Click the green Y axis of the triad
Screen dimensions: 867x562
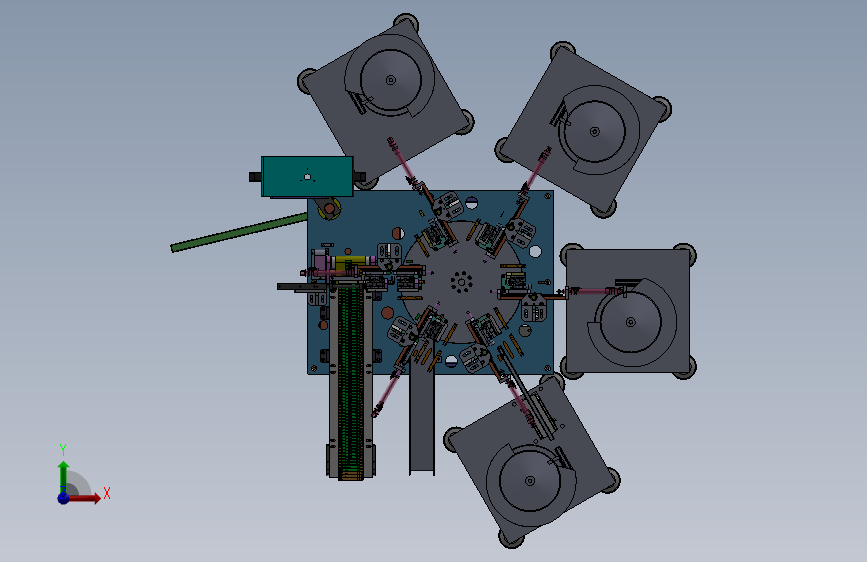(64, 476)
